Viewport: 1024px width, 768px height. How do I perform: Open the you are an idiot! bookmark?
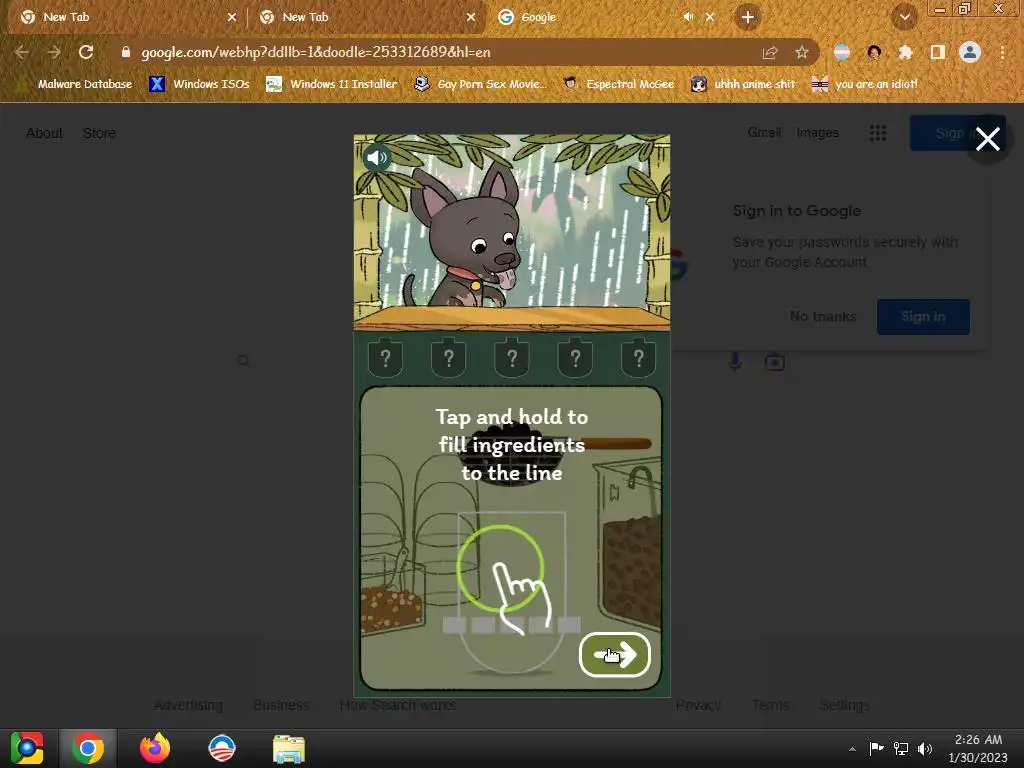click(865, 84)
